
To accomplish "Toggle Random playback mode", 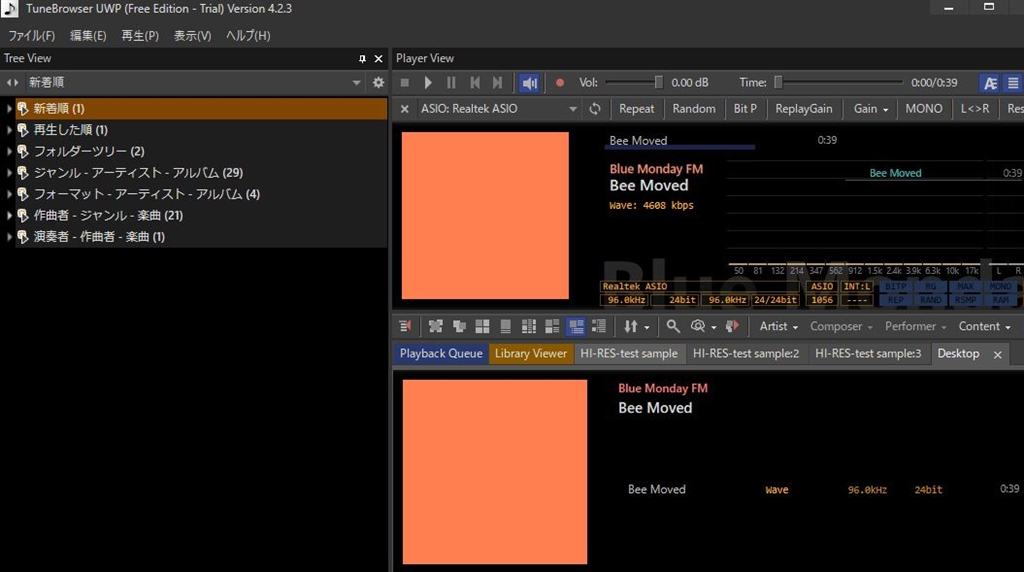I will 693,109.
